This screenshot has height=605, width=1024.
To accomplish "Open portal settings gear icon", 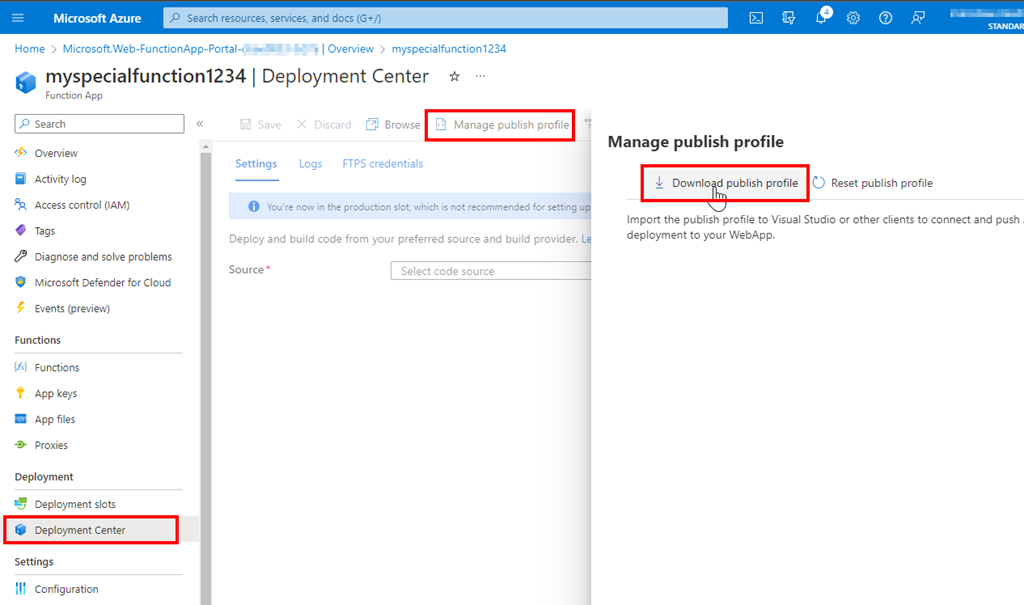I will pyautogui.click(x=853, y=18).
